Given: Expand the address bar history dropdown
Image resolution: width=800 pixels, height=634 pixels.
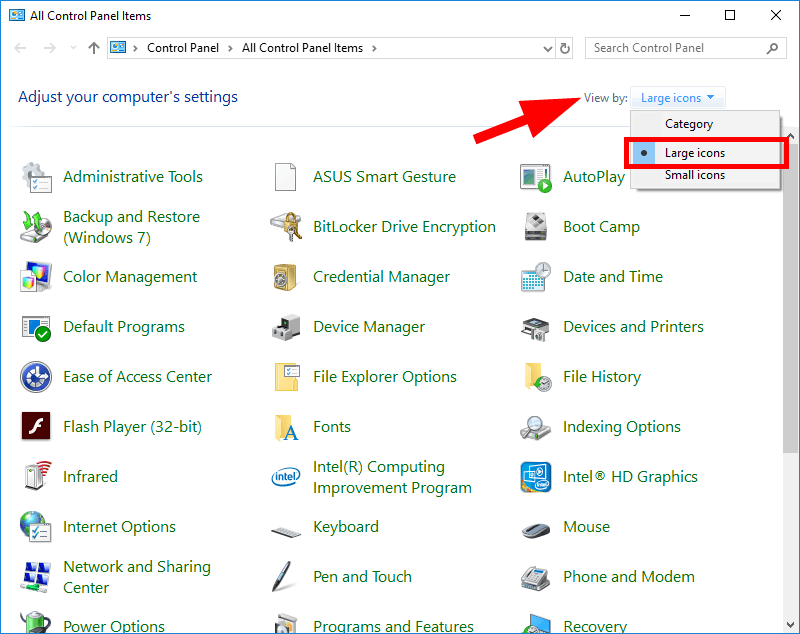Looking at the screenshot, I should tap(547, 48).
